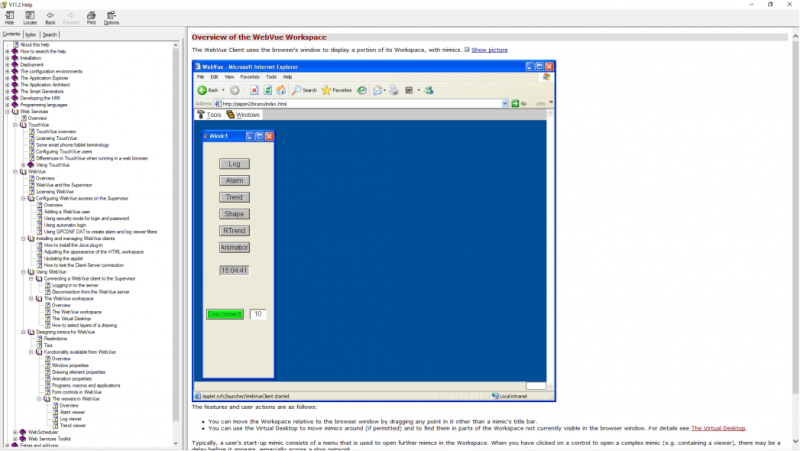
Task: Expand the WebScheduler book
Action: pyautogui.click(x=15, y=432)
